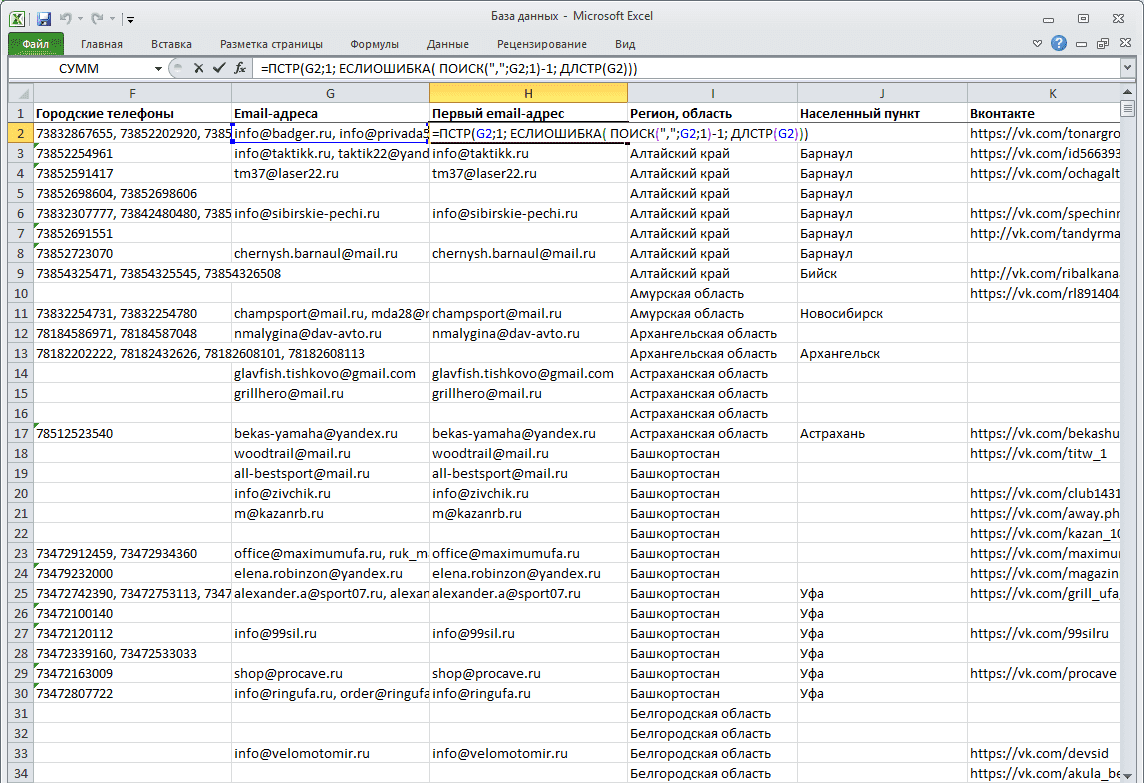Open link https://vk.com/procave
This screenshot has width=1144, height=783.
coord(1043,674)
